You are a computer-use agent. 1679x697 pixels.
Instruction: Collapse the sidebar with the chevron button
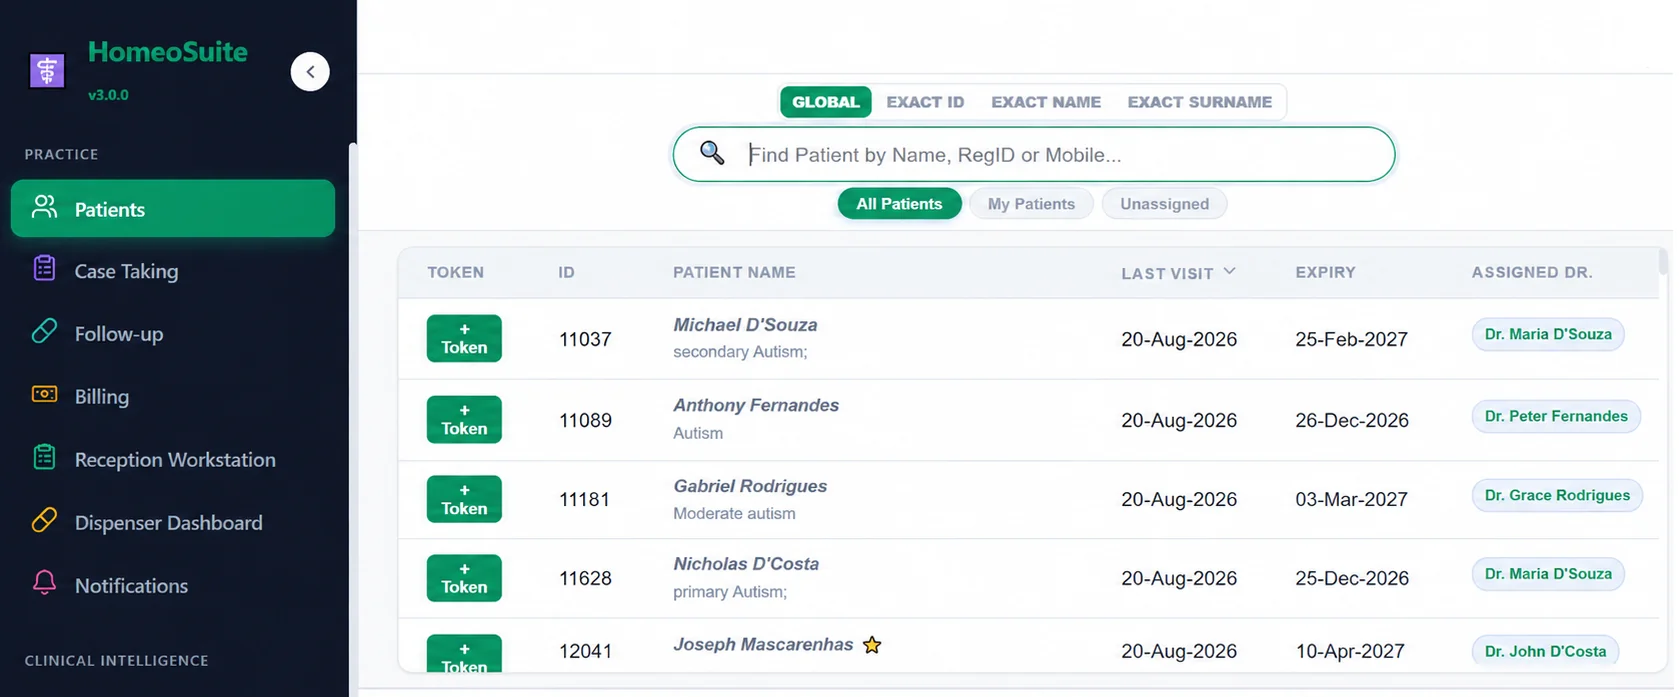pos(310,72)
